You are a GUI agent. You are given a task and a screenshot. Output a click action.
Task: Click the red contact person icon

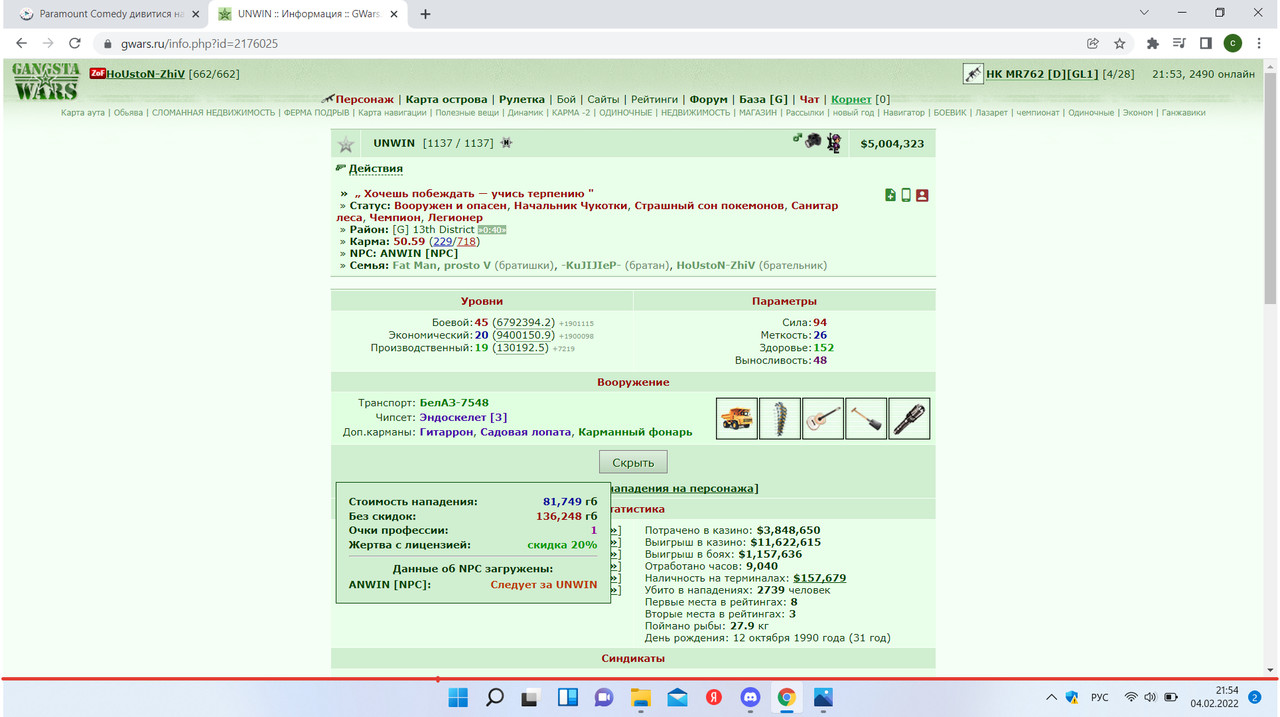(x=922, y=195)
